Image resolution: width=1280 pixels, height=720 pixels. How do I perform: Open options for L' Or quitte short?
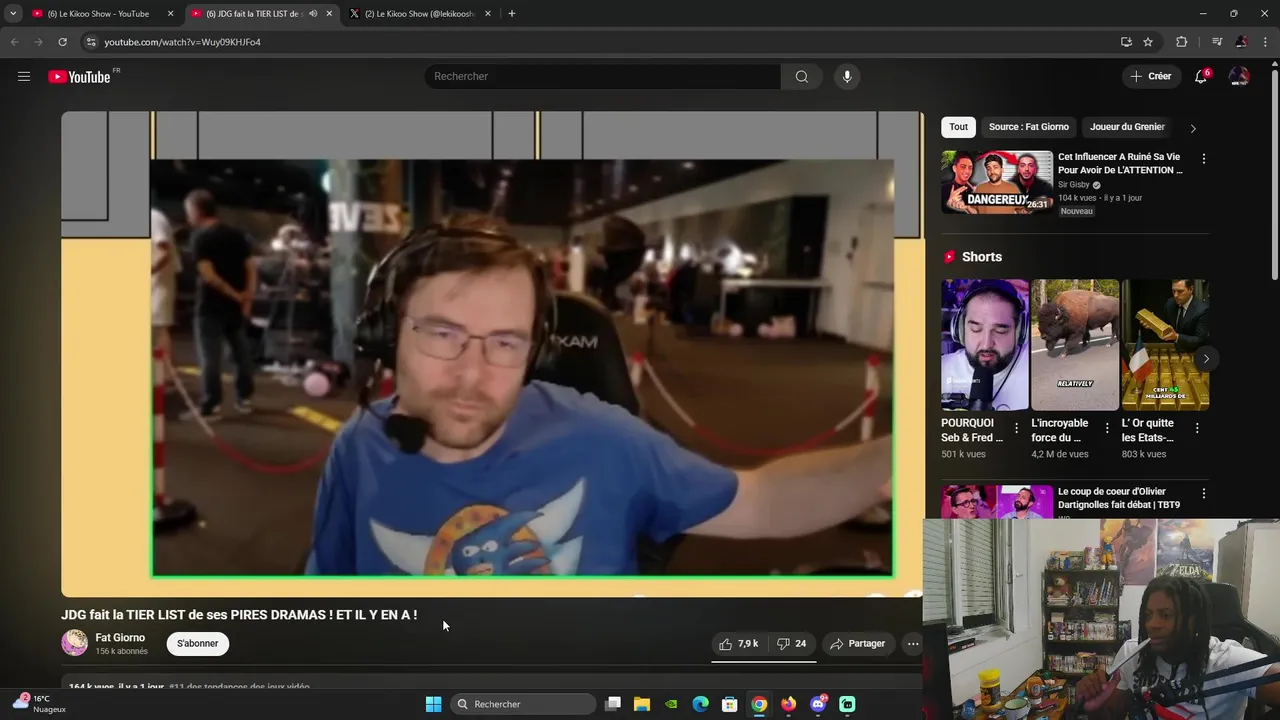point(1197,428)
